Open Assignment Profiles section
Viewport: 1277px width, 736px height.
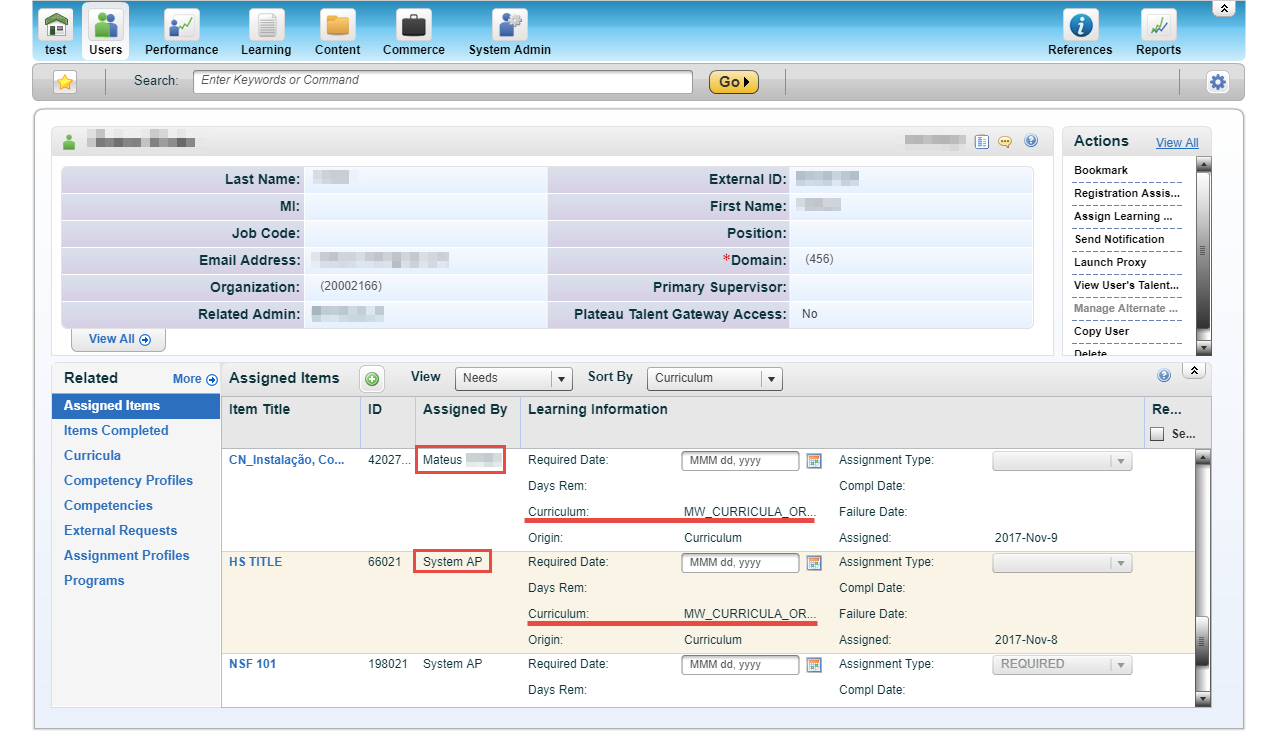pos(126,556)
